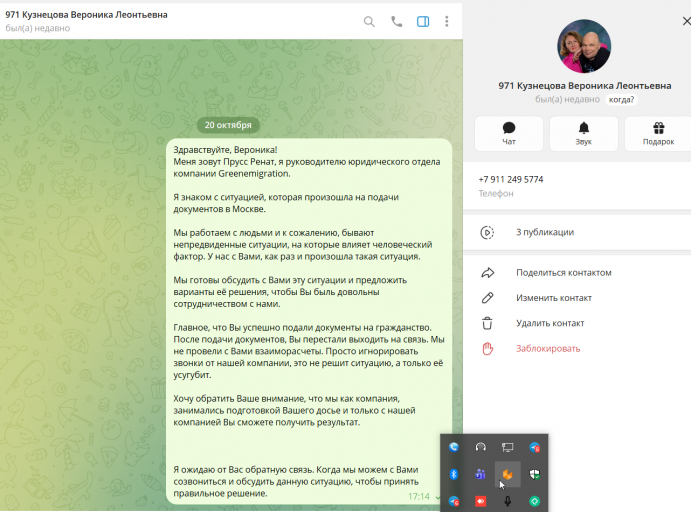Click the contact name in chat header
Screen dimensions: 691x512
(86, 15)
